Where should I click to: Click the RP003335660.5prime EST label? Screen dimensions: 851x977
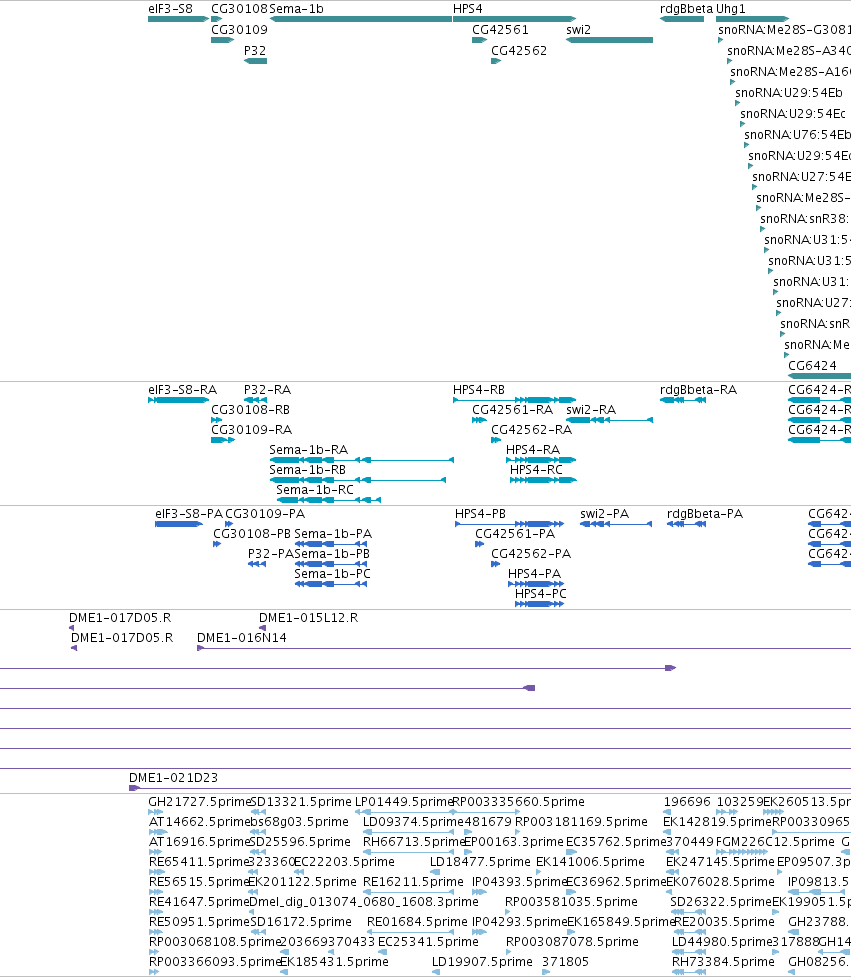coord(518,802)
